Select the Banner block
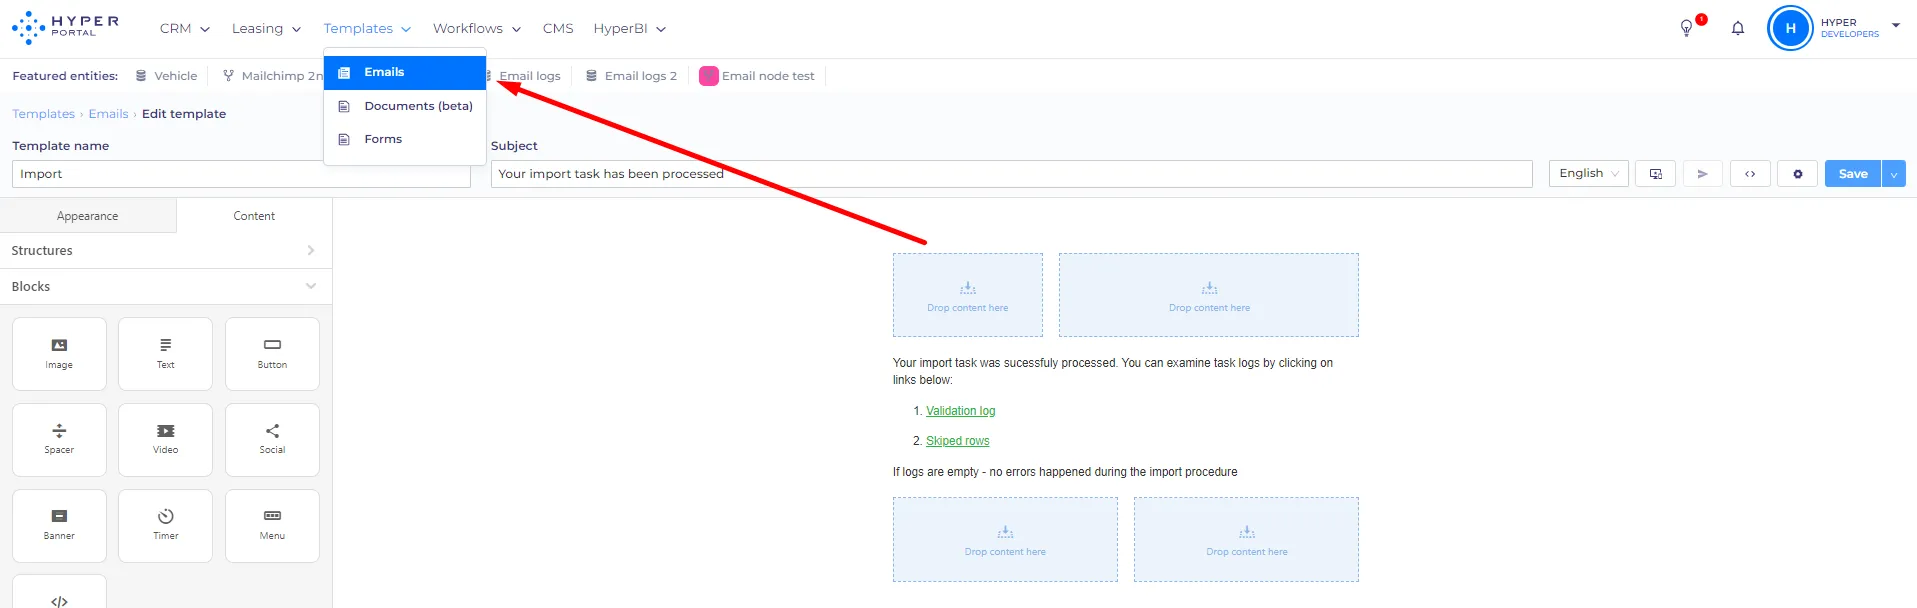This screenshot has height=608, width=1917. pyautogui.click(x=59, y=526)
